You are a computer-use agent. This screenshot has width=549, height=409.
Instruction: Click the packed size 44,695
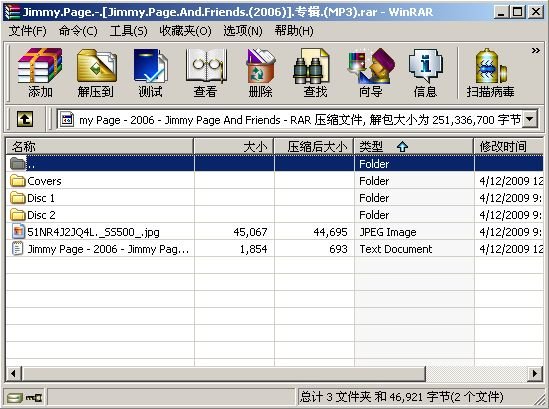pyautogui.click(x=330, y=232)
